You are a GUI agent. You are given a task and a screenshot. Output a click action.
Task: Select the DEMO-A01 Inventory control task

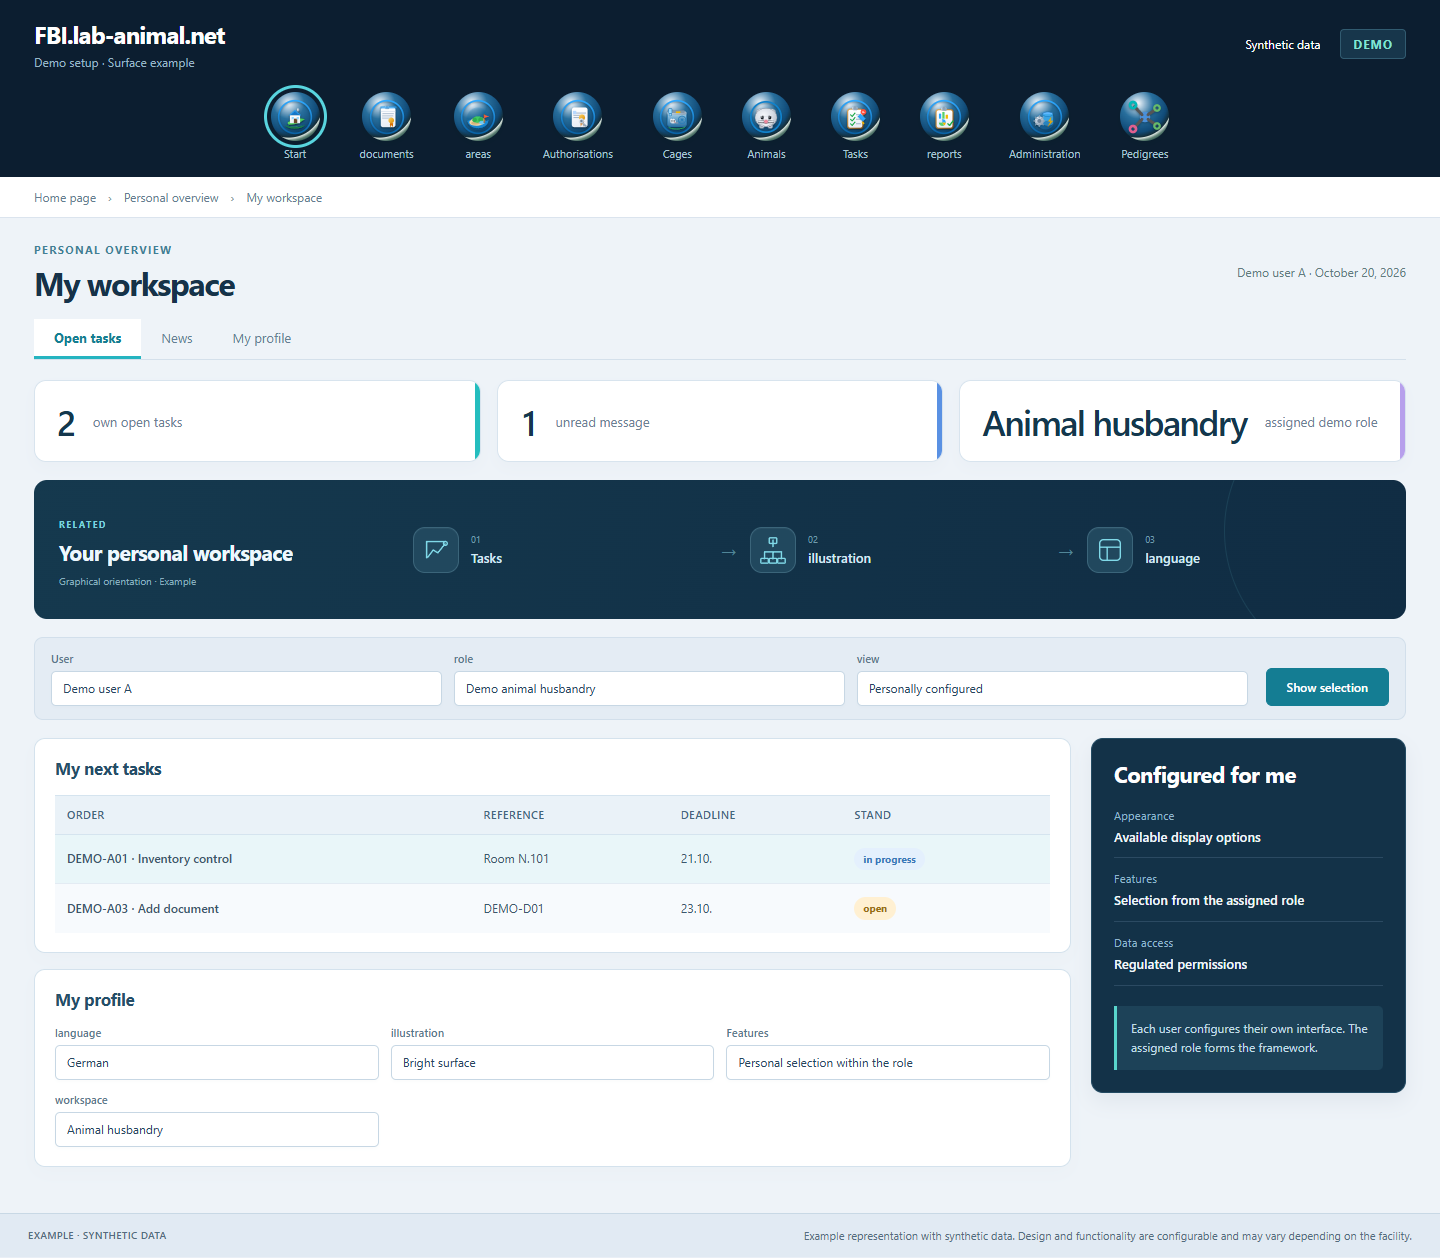(x=552, y=859)
